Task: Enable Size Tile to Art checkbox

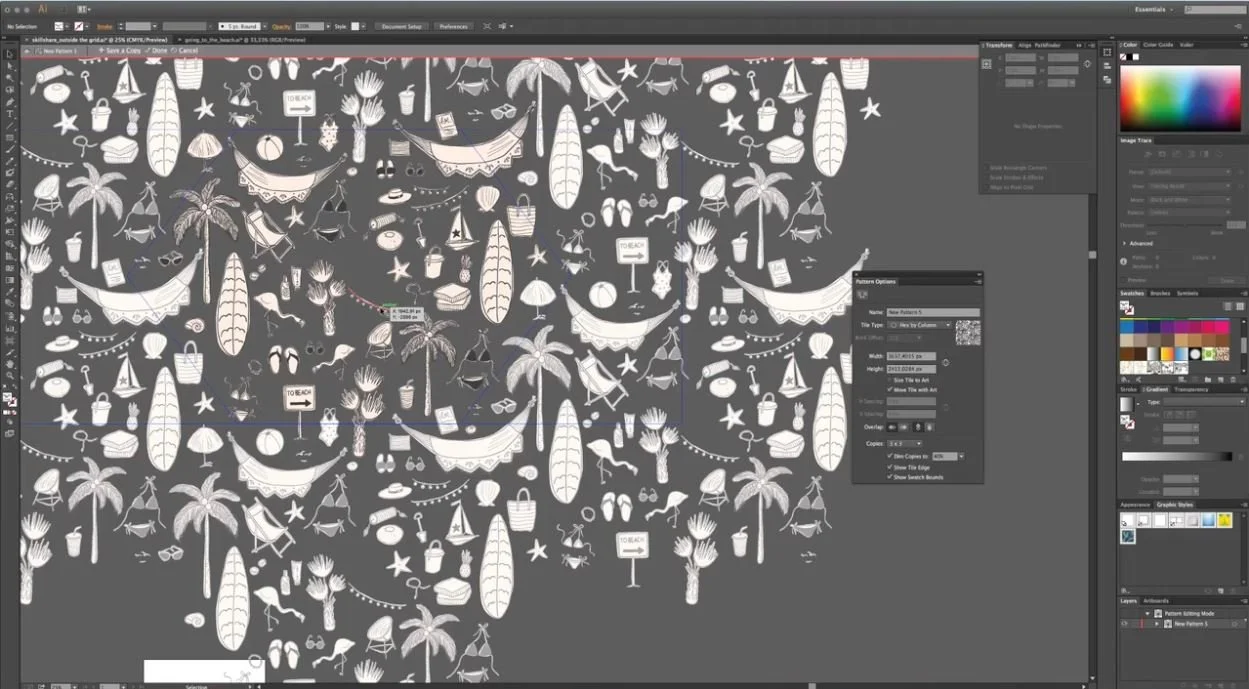Action: click(x=890, y=380)
